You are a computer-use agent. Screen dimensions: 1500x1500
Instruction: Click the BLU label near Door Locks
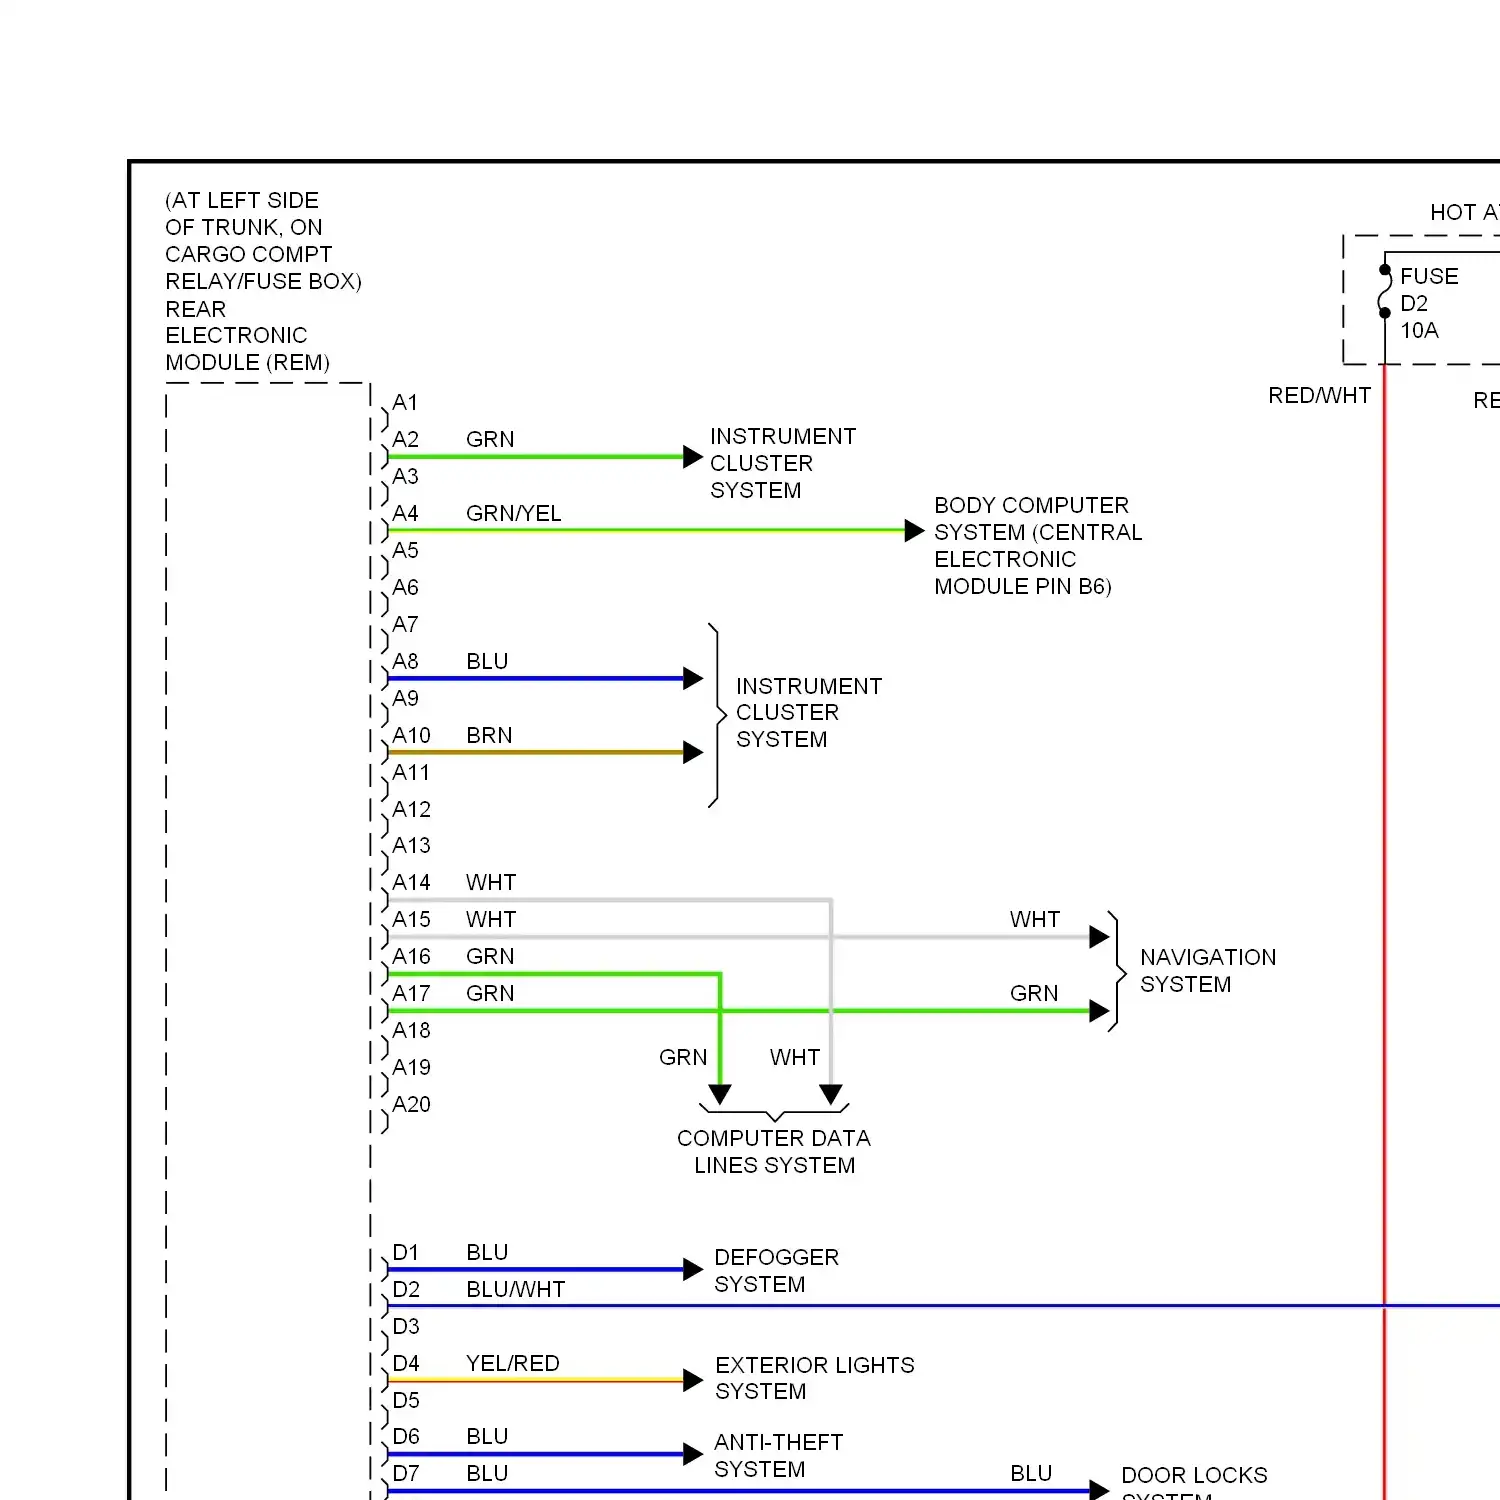click(1031, 1474)
